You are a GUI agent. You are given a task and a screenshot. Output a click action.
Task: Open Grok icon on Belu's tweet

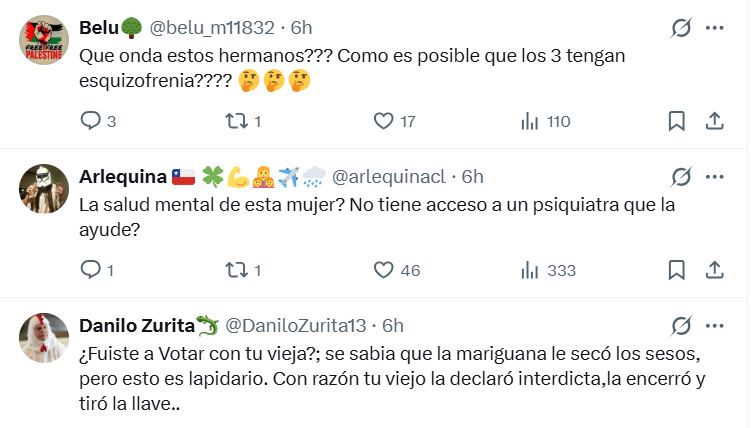[x=681, y=29]
